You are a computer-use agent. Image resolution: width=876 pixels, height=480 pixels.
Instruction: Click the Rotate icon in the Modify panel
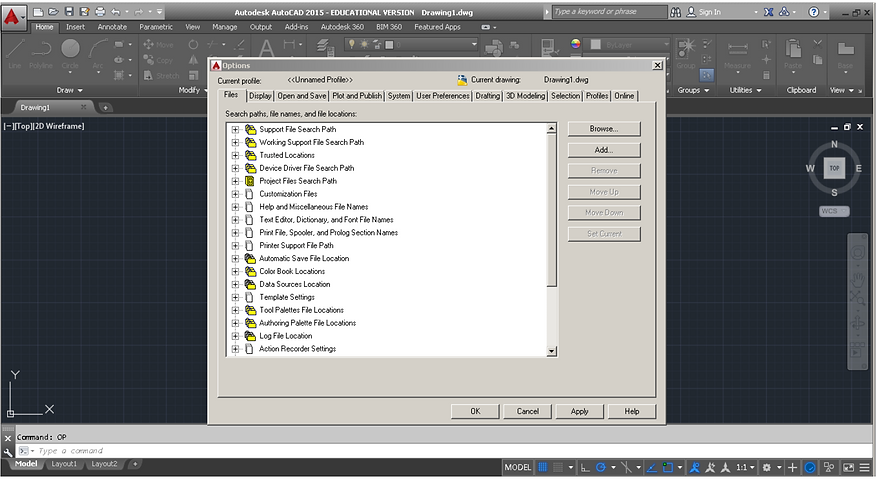(193, 44)
